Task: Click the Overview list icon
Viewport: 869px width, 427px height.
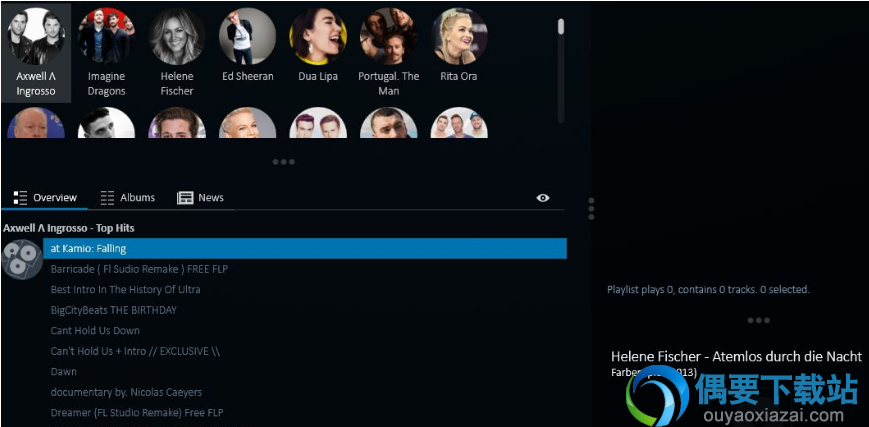Action: click(21, 198)
